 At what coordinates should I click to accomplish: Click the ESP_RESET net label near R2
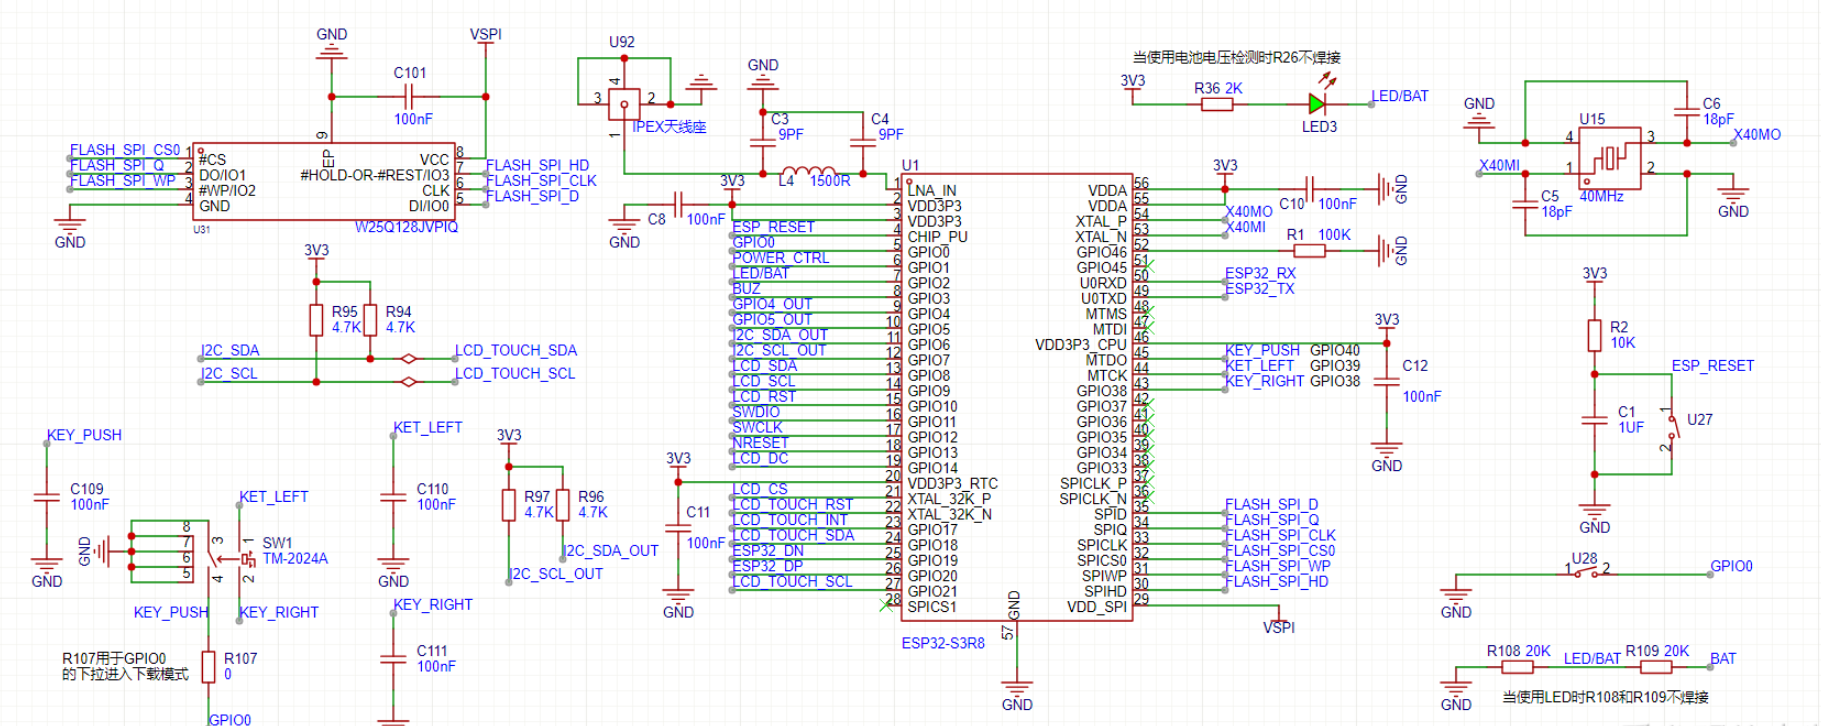[x=1712, y=366]
